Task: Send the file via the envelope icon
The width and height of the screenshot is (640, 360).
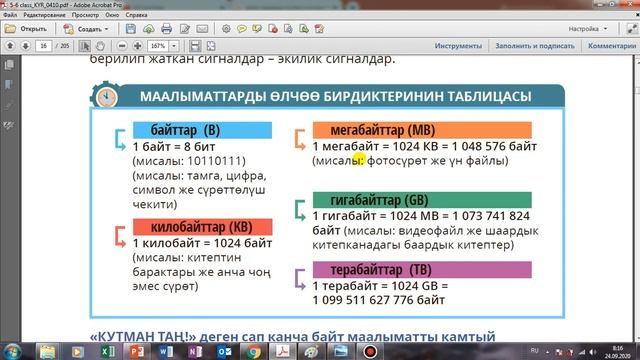Action: (202, 29)
